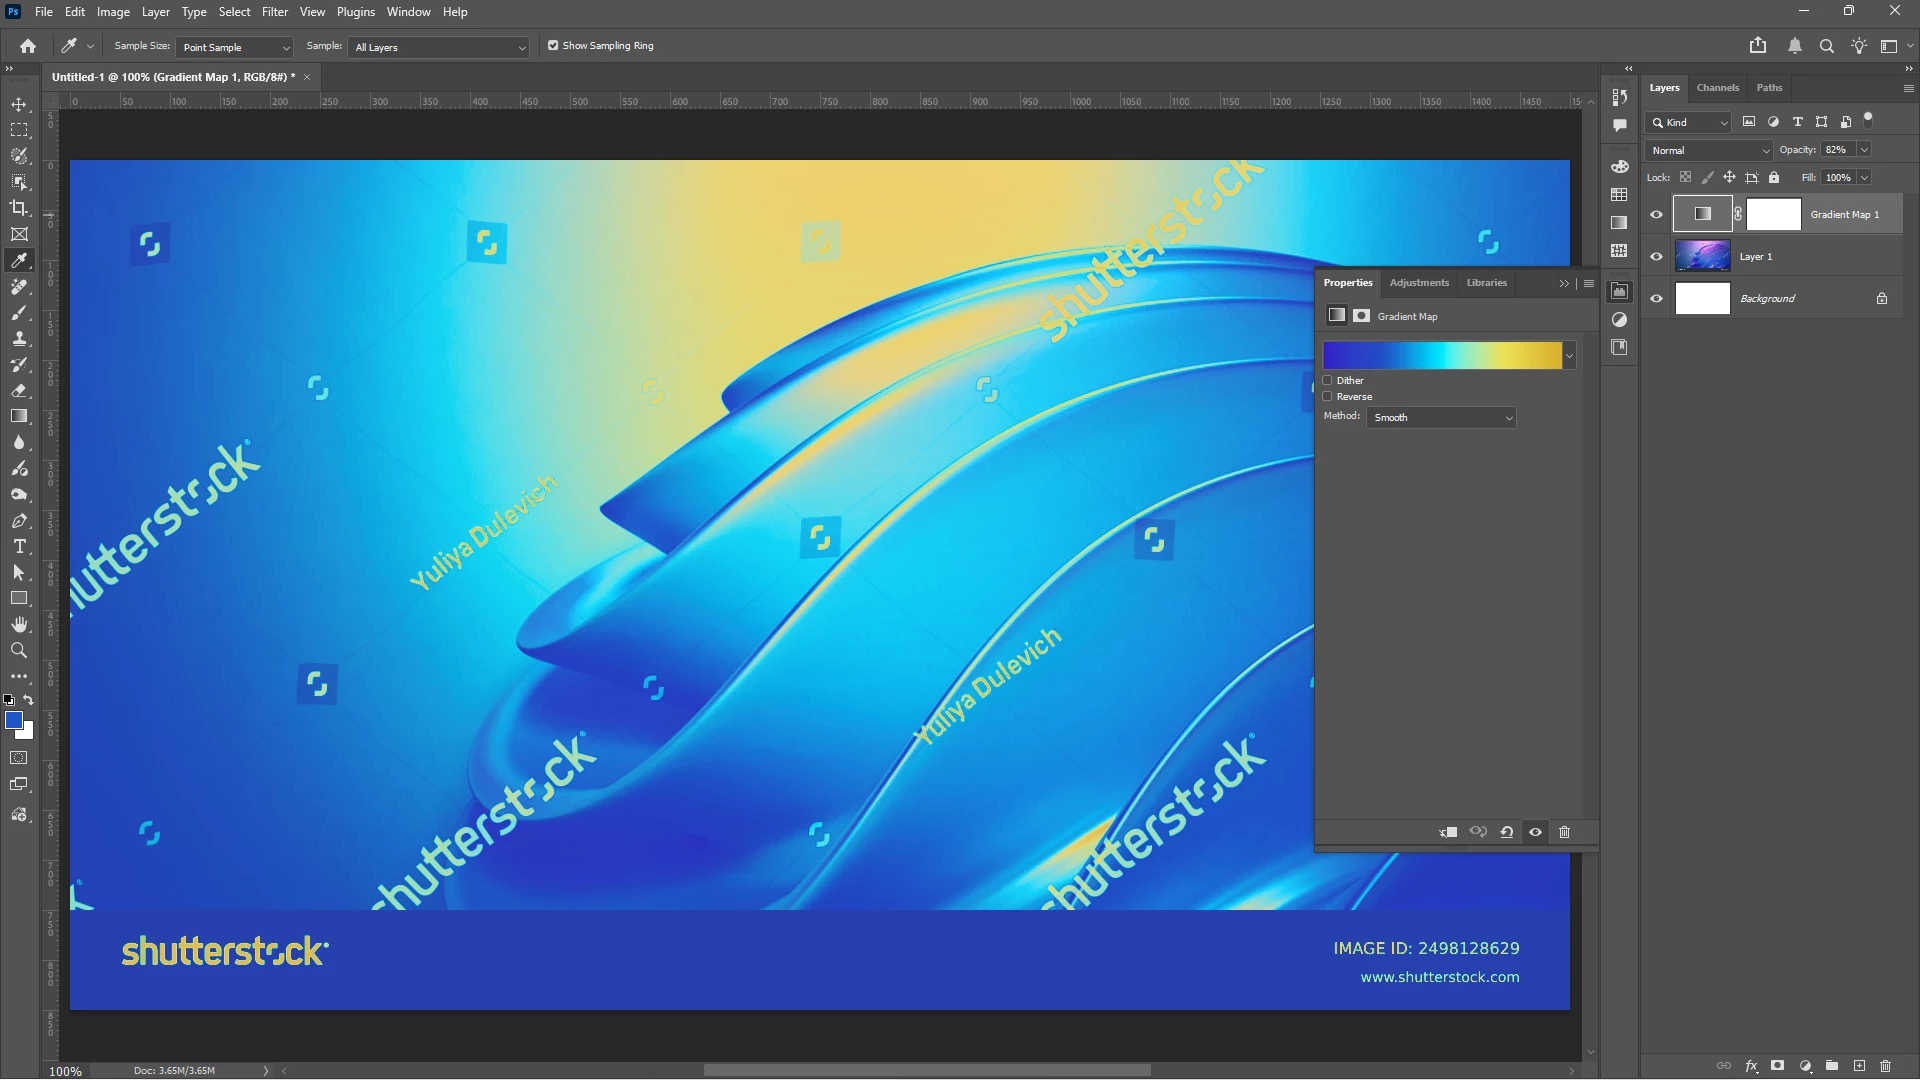Image resolution: width=1920 pixels, height=1080 pixels.
Task: Go to the Home screen
Action: (x=28, y=46)
